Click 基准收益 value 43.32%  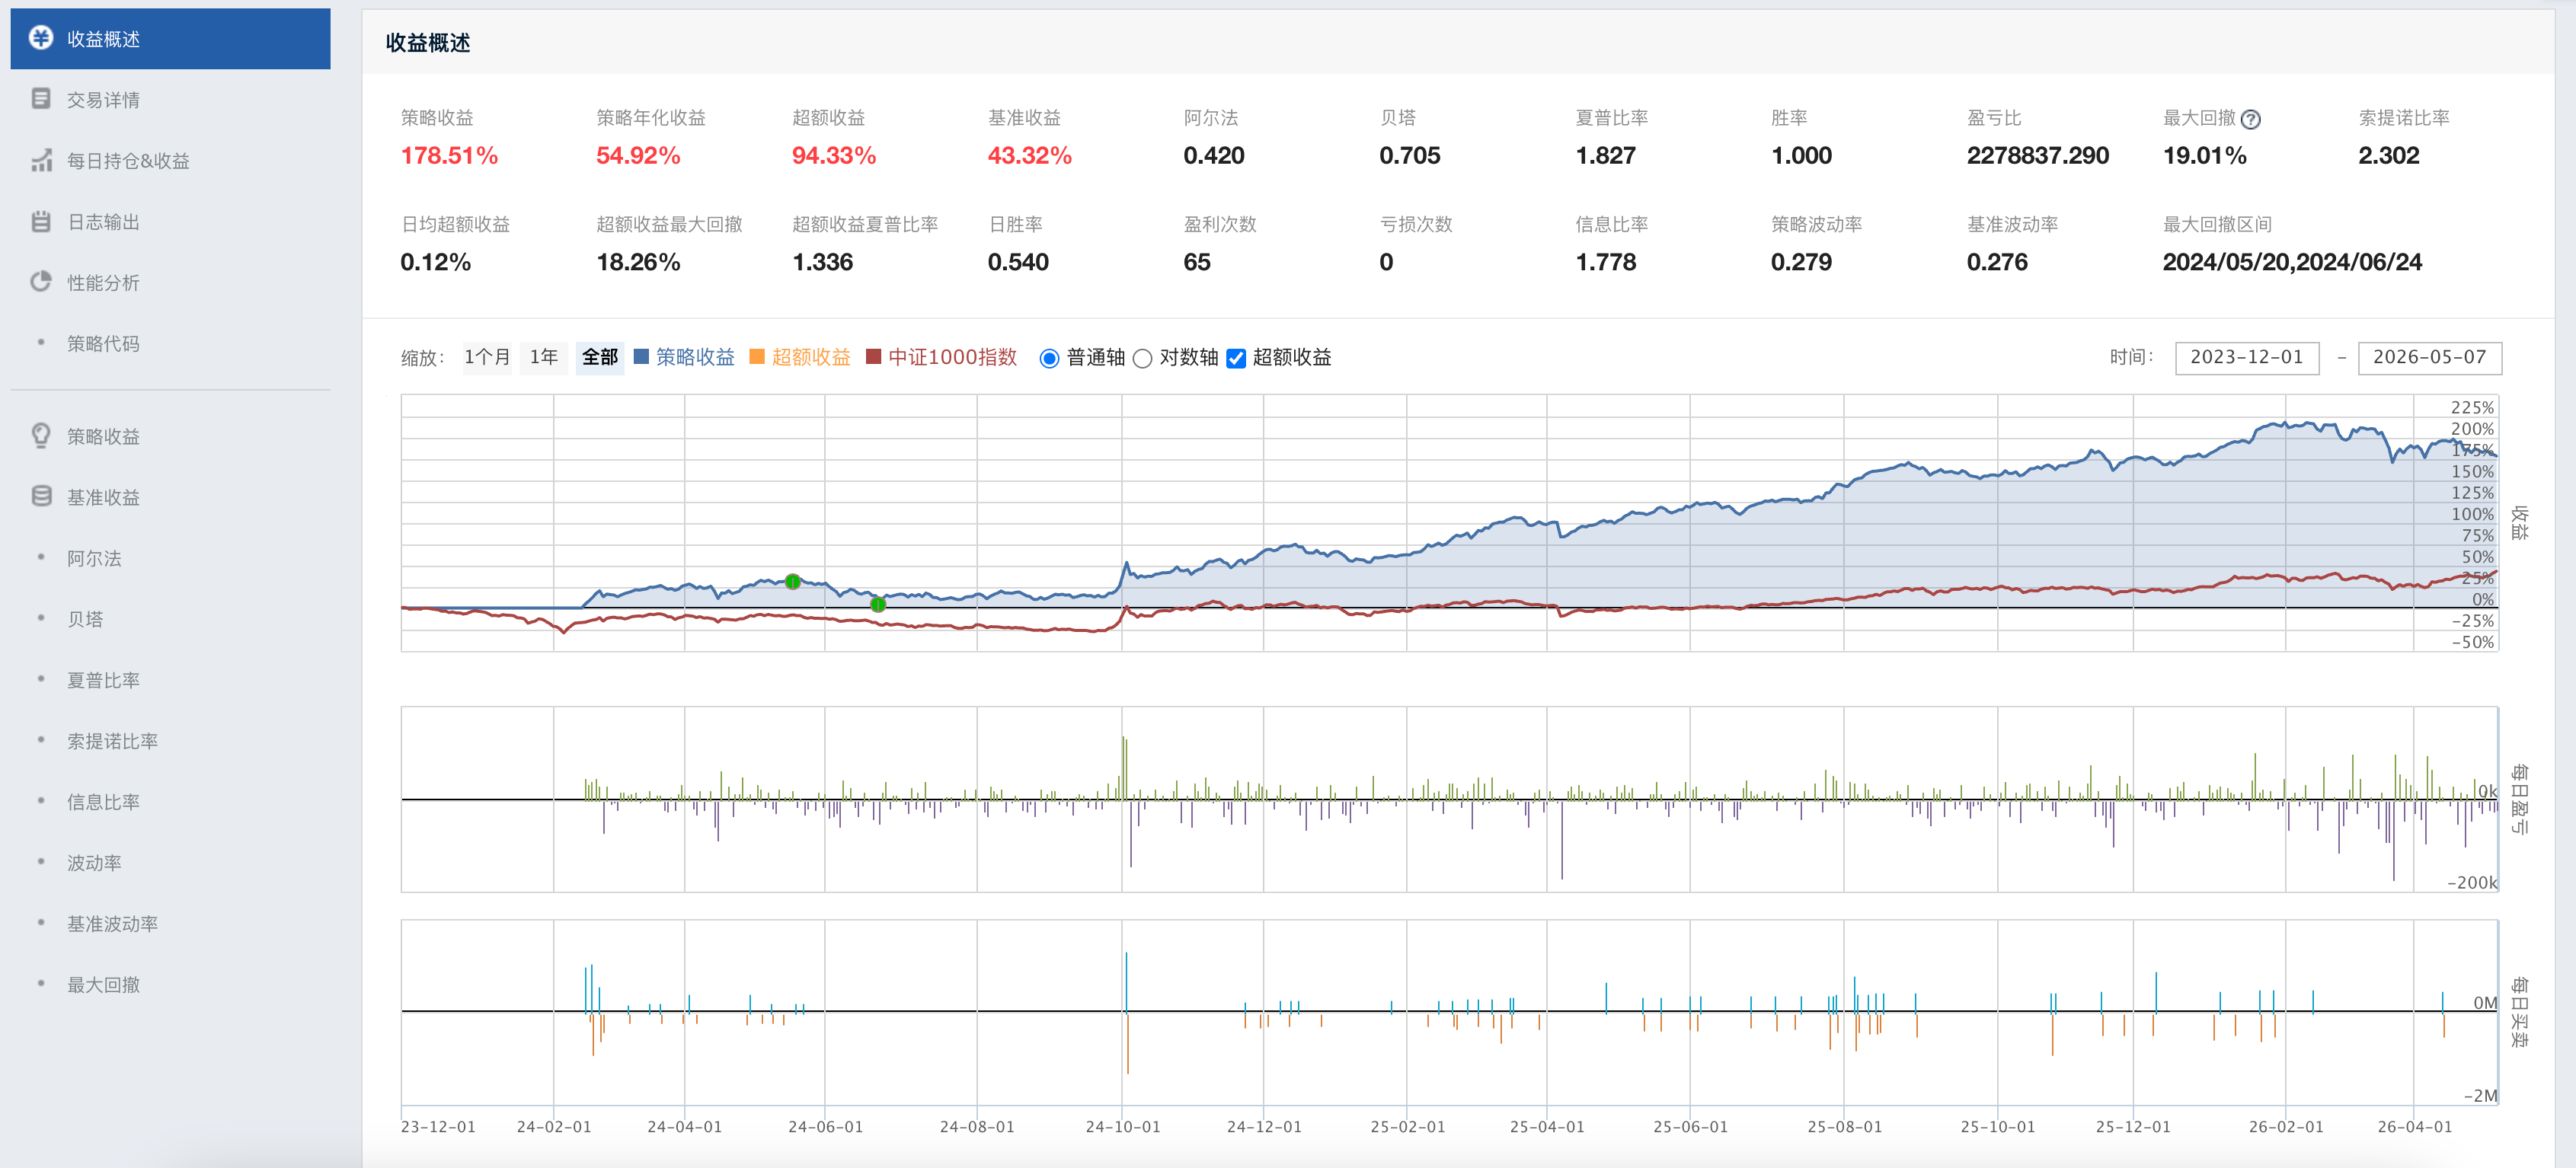pyautogui.click(x=1030, y=156)
